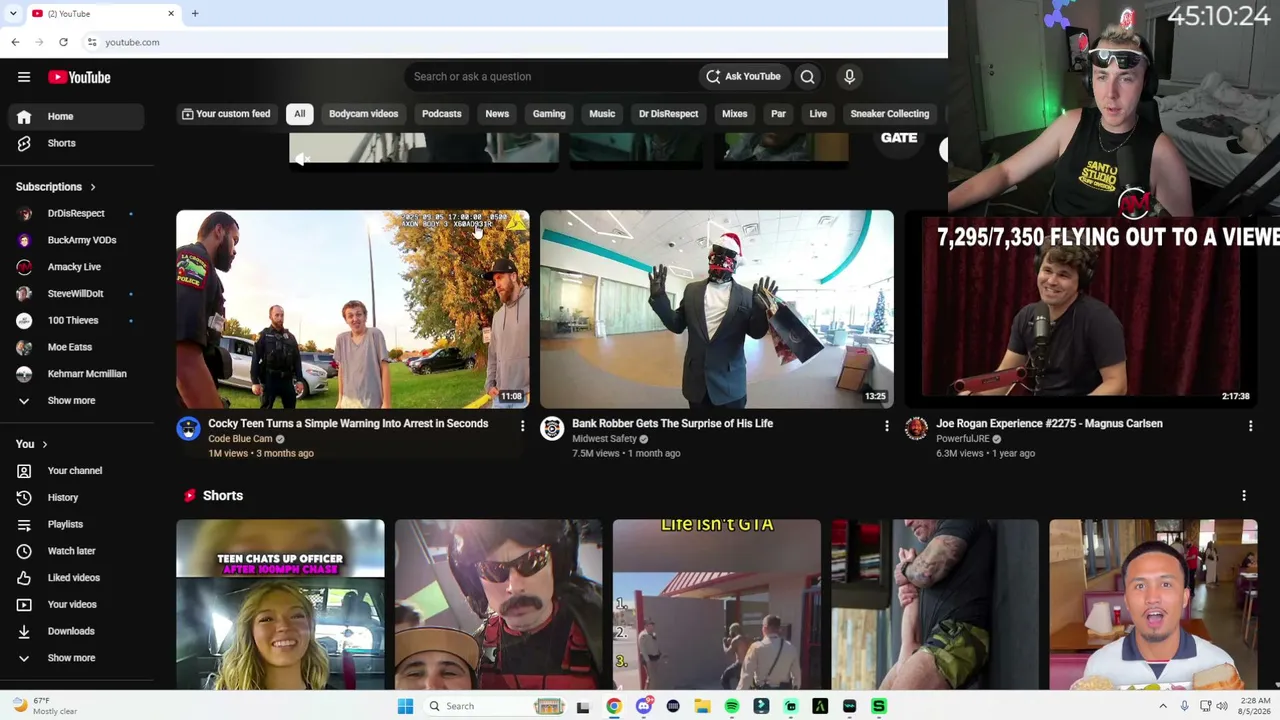Viewport: 1280px width, 720px height.
Task: Show more items below Downloads
Action: coord(77,658)
